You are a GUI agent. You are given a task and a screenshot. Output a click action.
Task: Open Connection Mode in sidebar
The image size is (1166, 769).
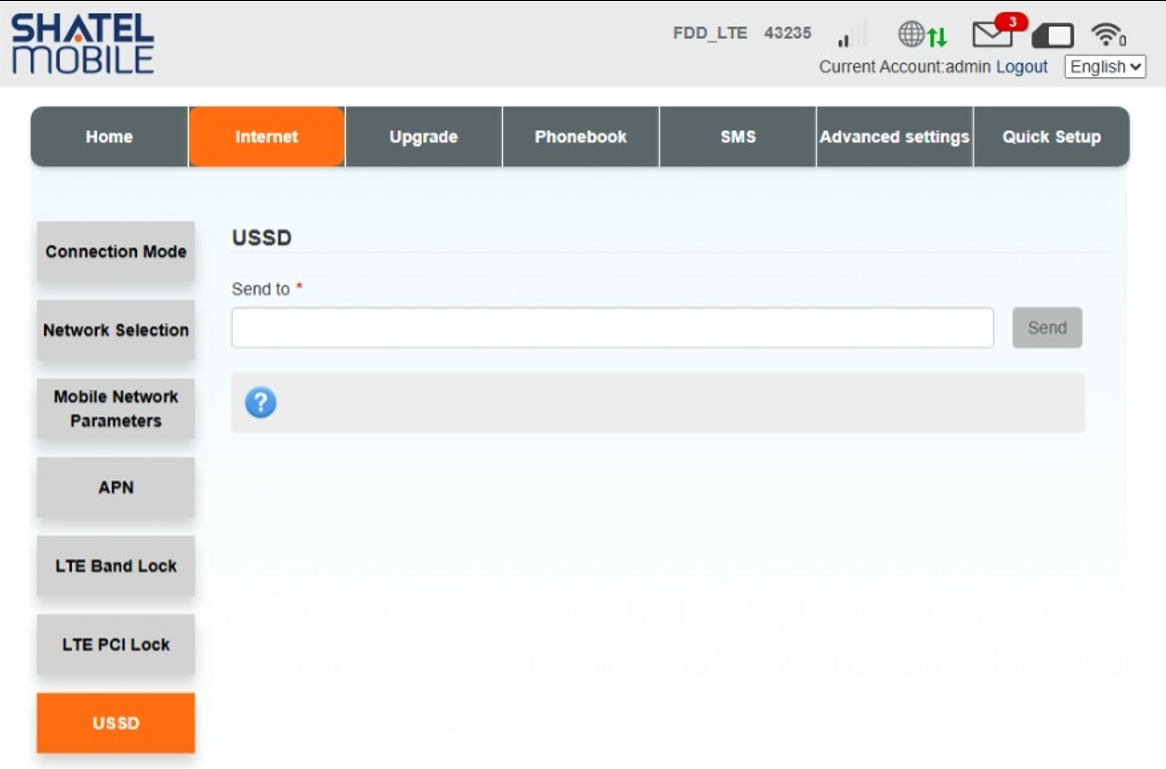[x=116, y=251]
